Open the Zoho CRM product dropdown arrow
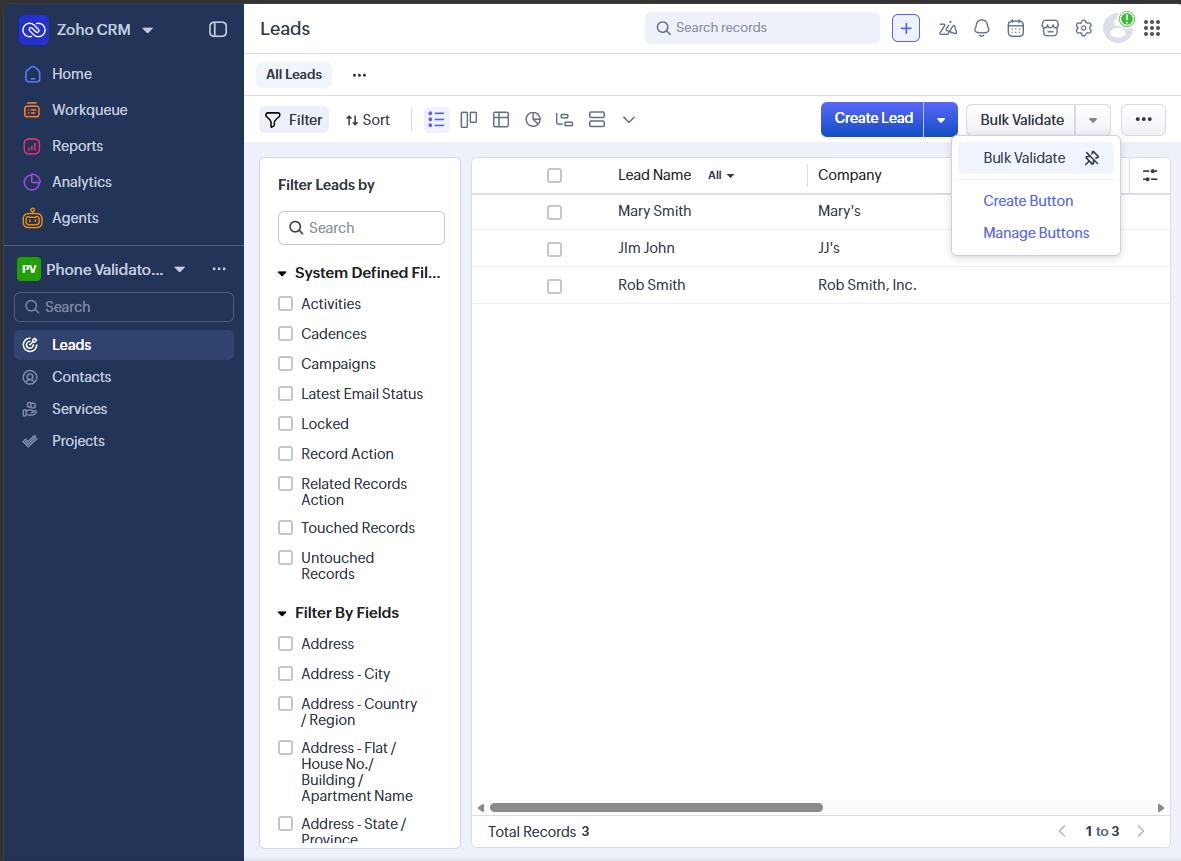1181x861 pixels. [148, 30]
